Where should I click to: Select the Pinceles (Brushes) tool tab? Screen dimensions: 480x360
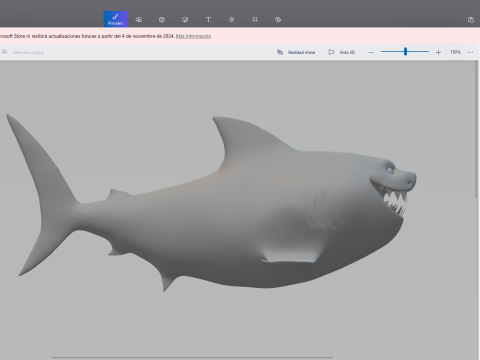pyautogui.click(x=115, y=19)
